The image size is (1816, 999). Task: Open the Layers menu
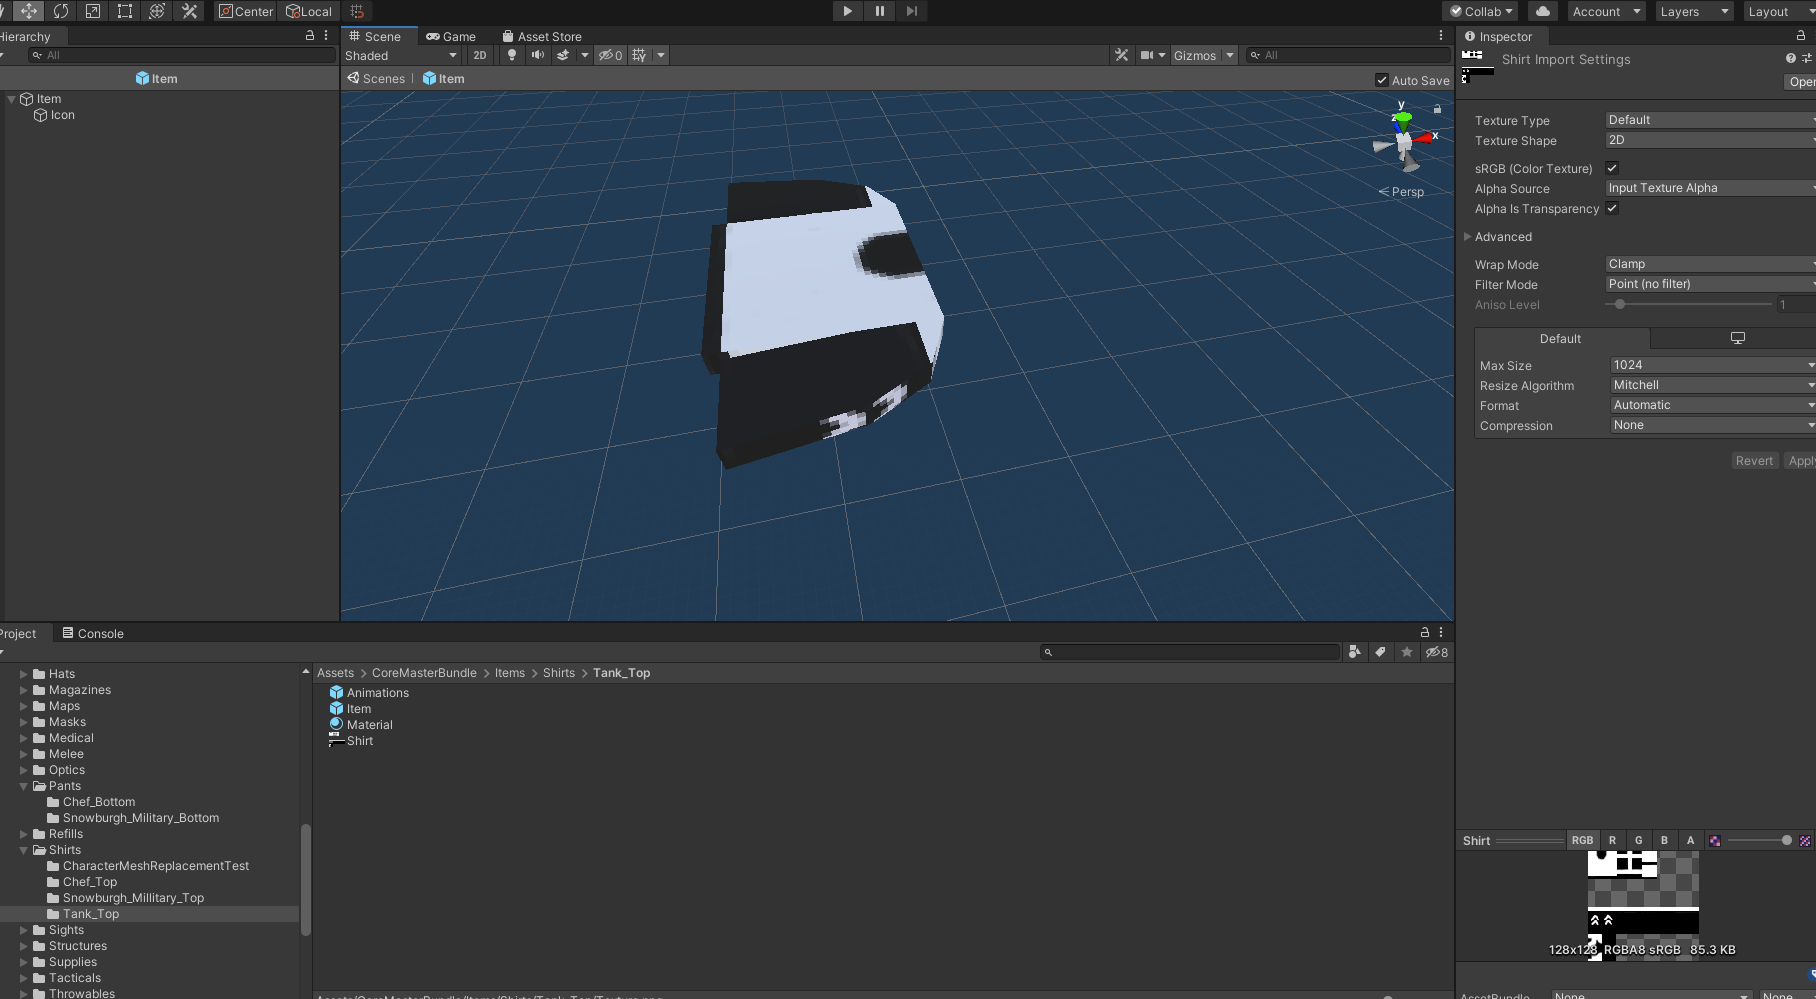coord(1694,11)
